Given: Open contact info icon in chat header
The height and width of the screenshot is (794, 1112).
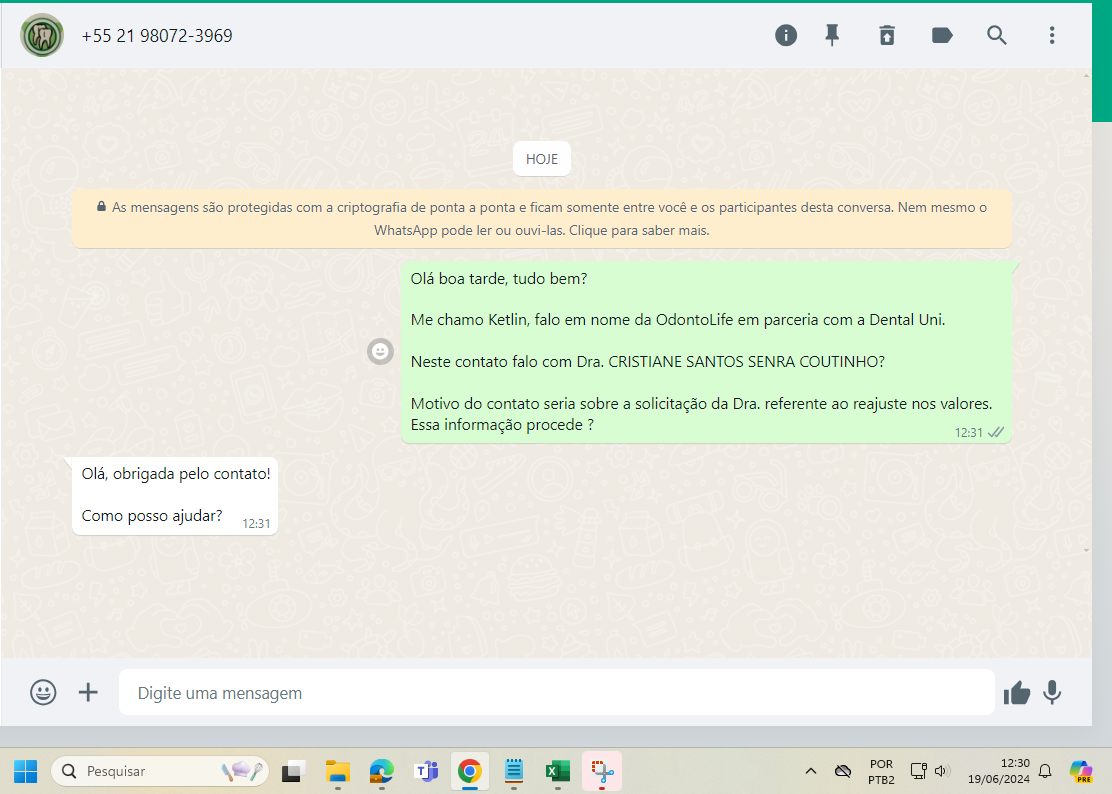Looking at the screenshot, I should pyautogui.click(x=785, y=35).
